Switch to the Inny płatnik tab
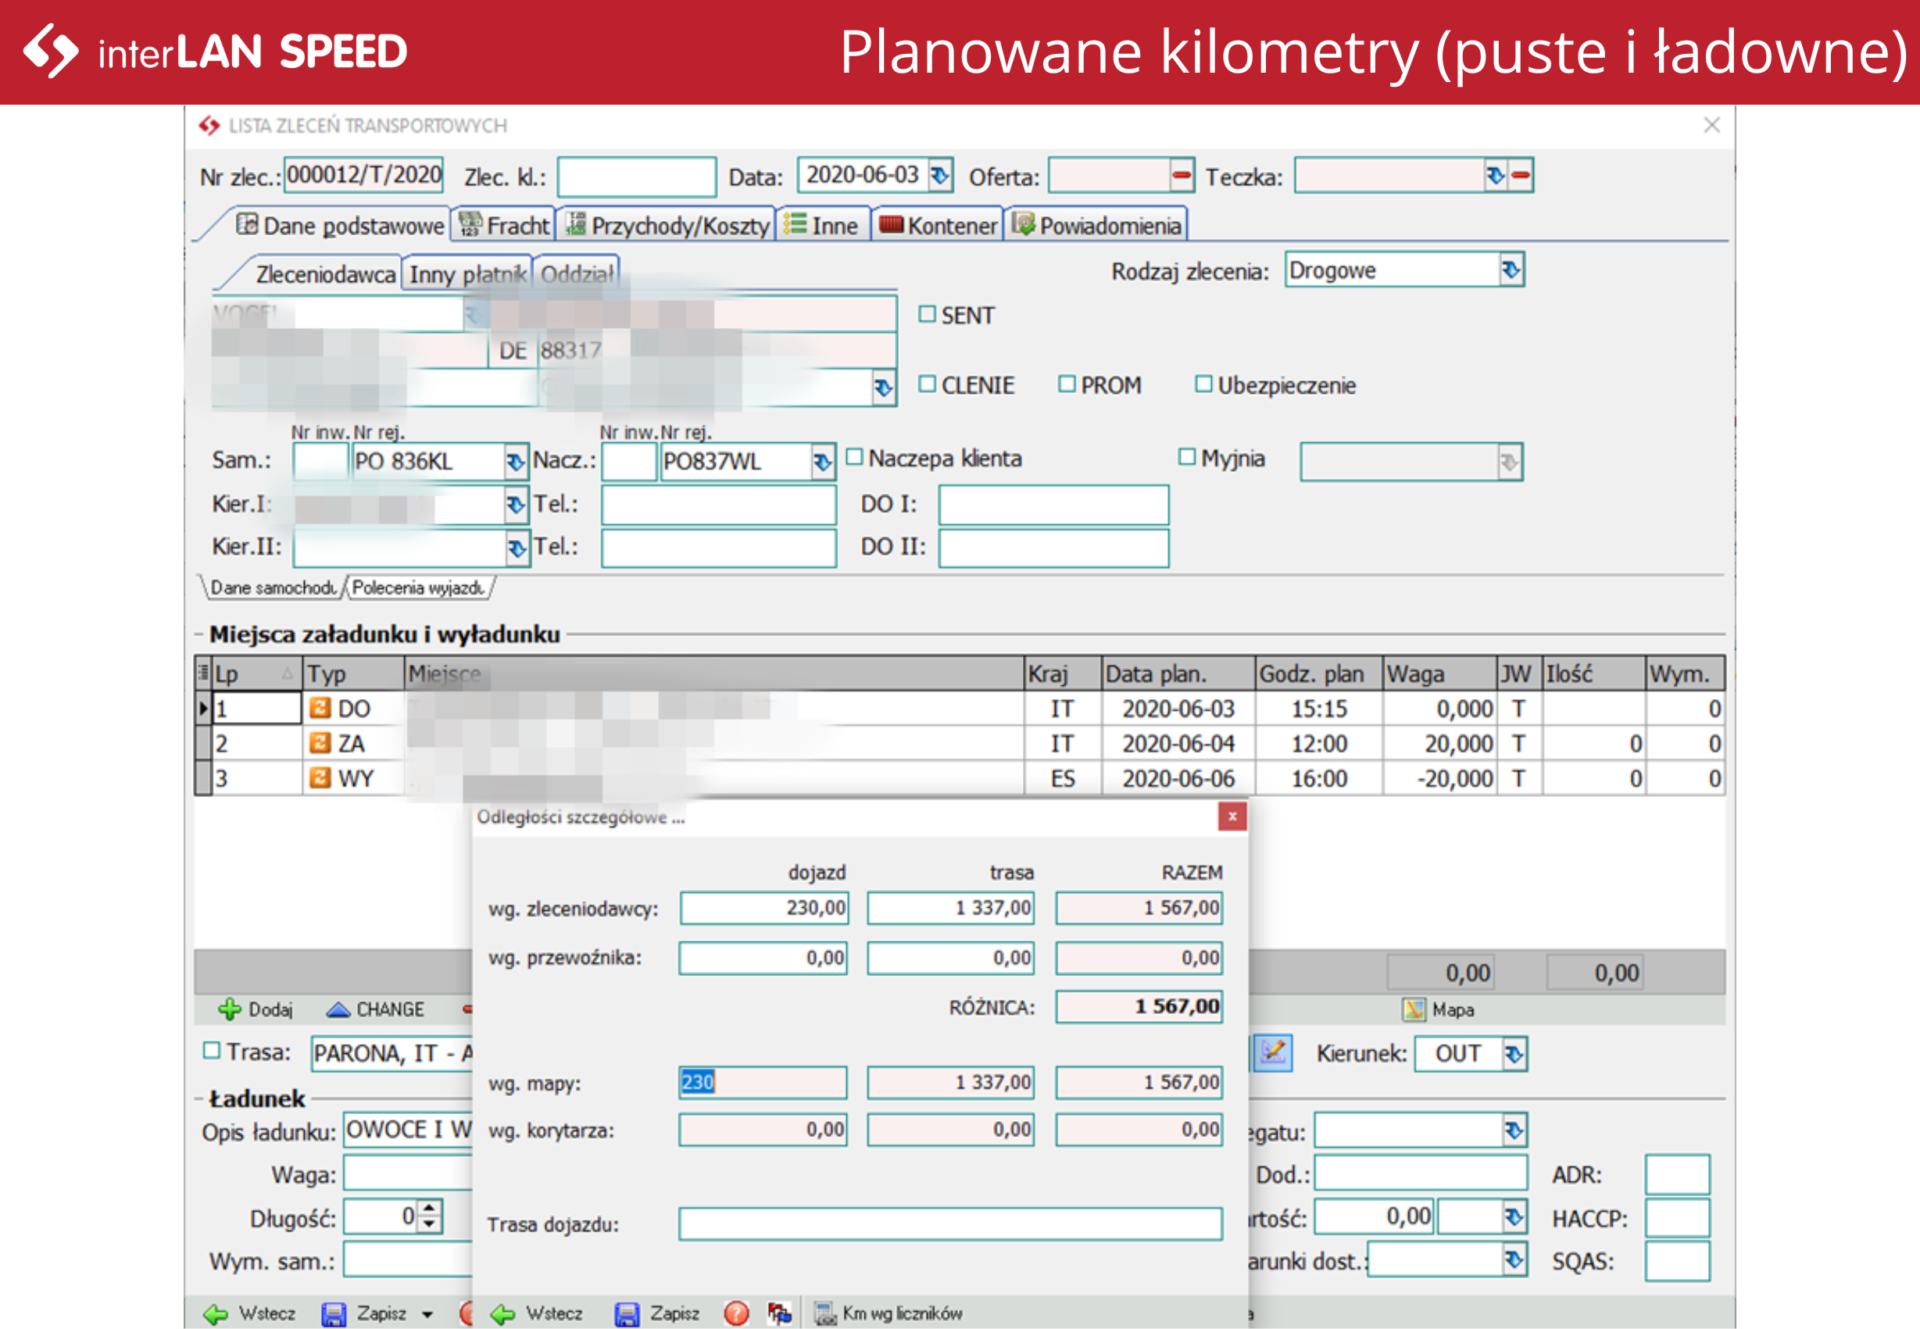1920x1329 pixels. point(467,274)
